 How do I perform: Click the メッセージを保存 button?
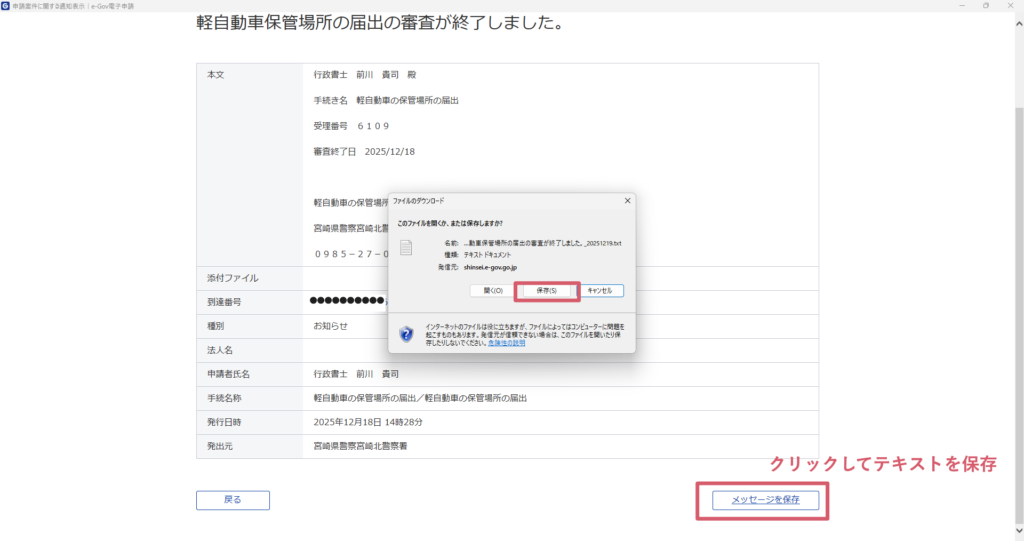(765, 499)
